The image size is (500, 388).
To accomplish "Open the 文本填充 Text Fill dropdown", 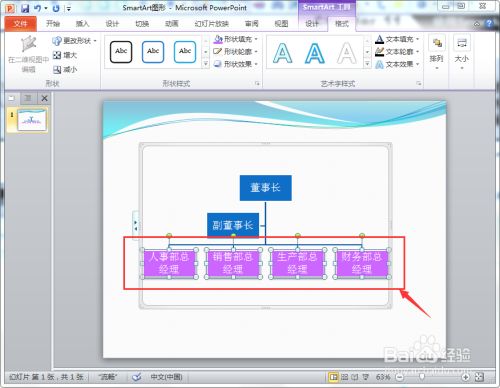I will [x=397, y=39].
